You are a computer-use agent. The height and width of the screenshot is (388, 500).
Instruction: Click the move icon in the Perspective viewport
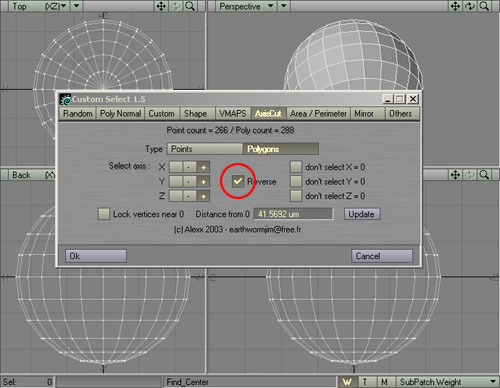click(455, 6)
